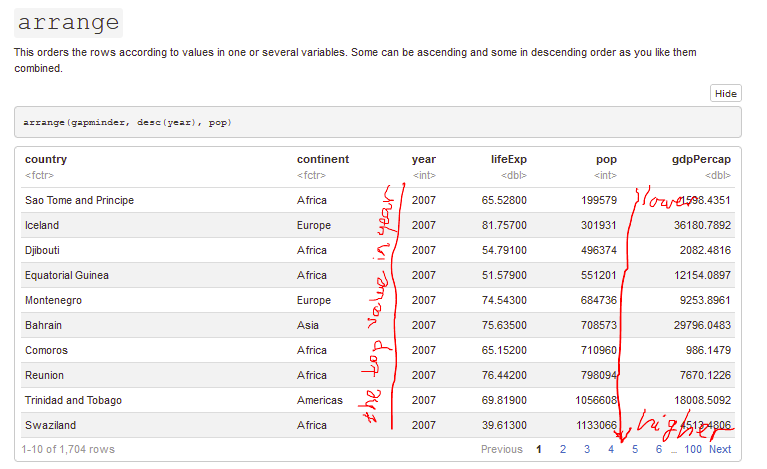
Task: Jump to page 5 in pagination
Action: [x=634, y=449]
